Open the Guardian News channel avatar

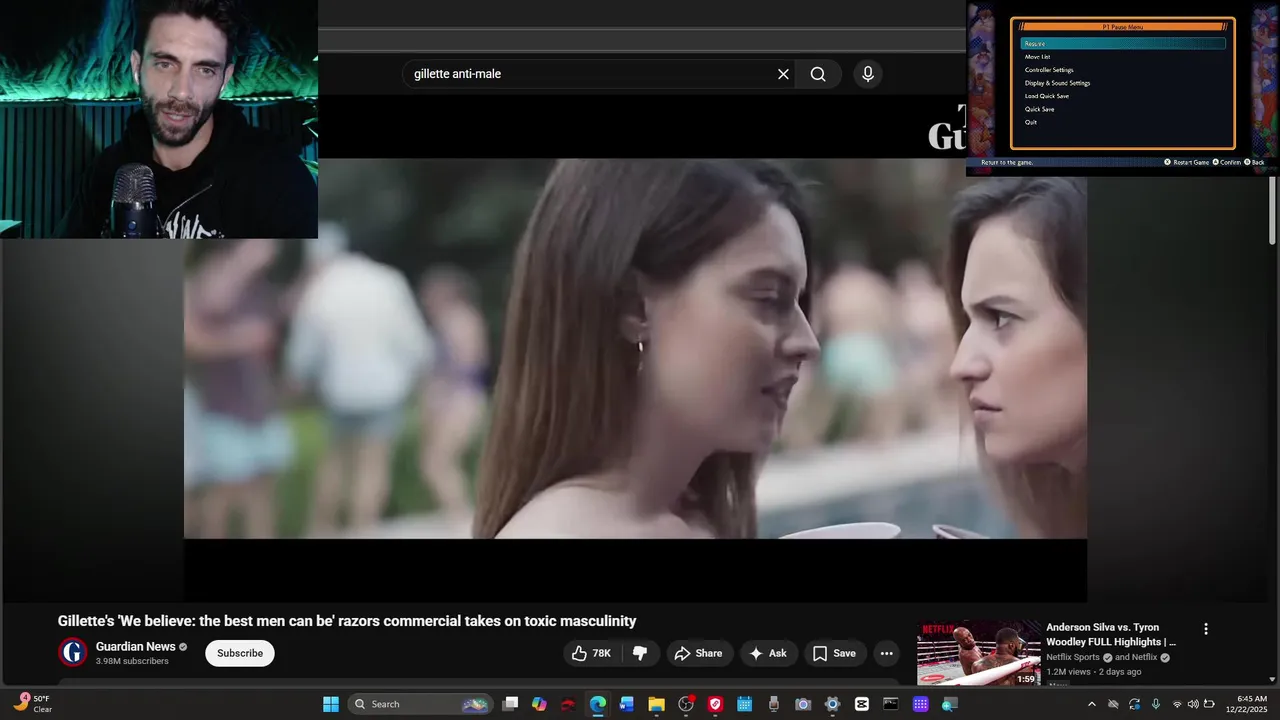pos(72,653)
